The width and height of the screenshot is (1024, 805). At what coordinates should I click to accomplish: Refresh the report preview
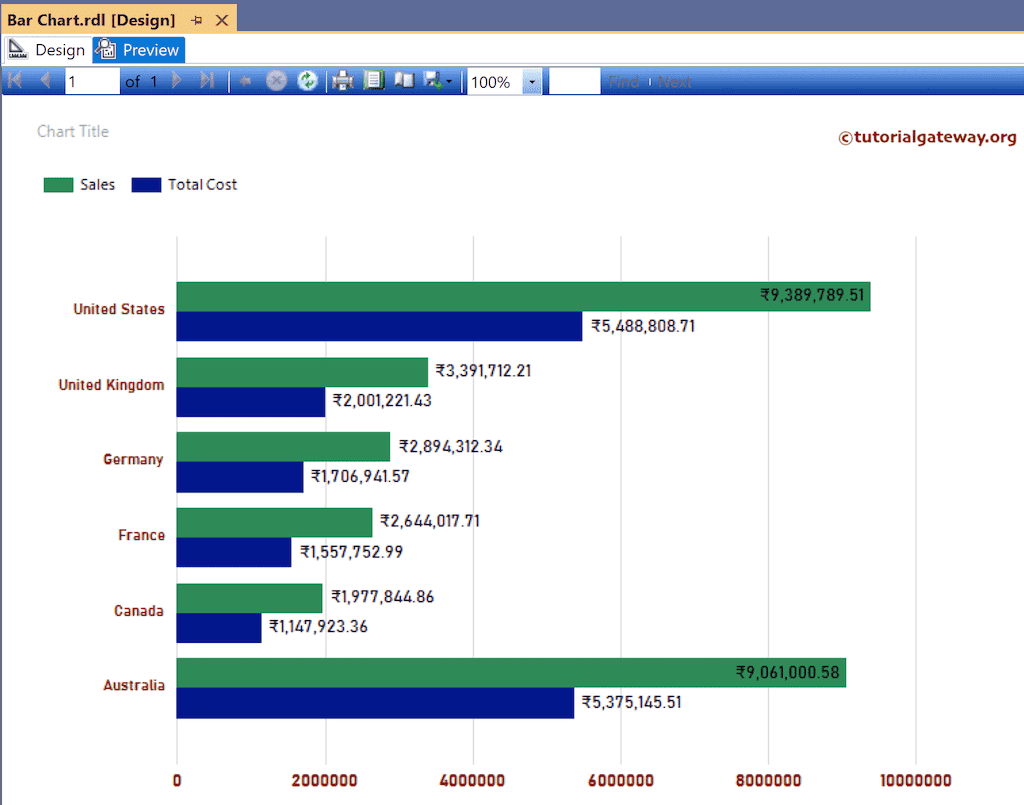(308, 80)
